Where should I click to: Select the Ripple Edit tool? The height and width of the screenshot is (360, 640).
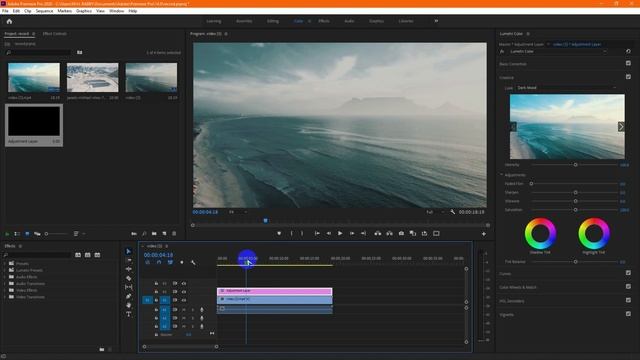tap(129, 269)
